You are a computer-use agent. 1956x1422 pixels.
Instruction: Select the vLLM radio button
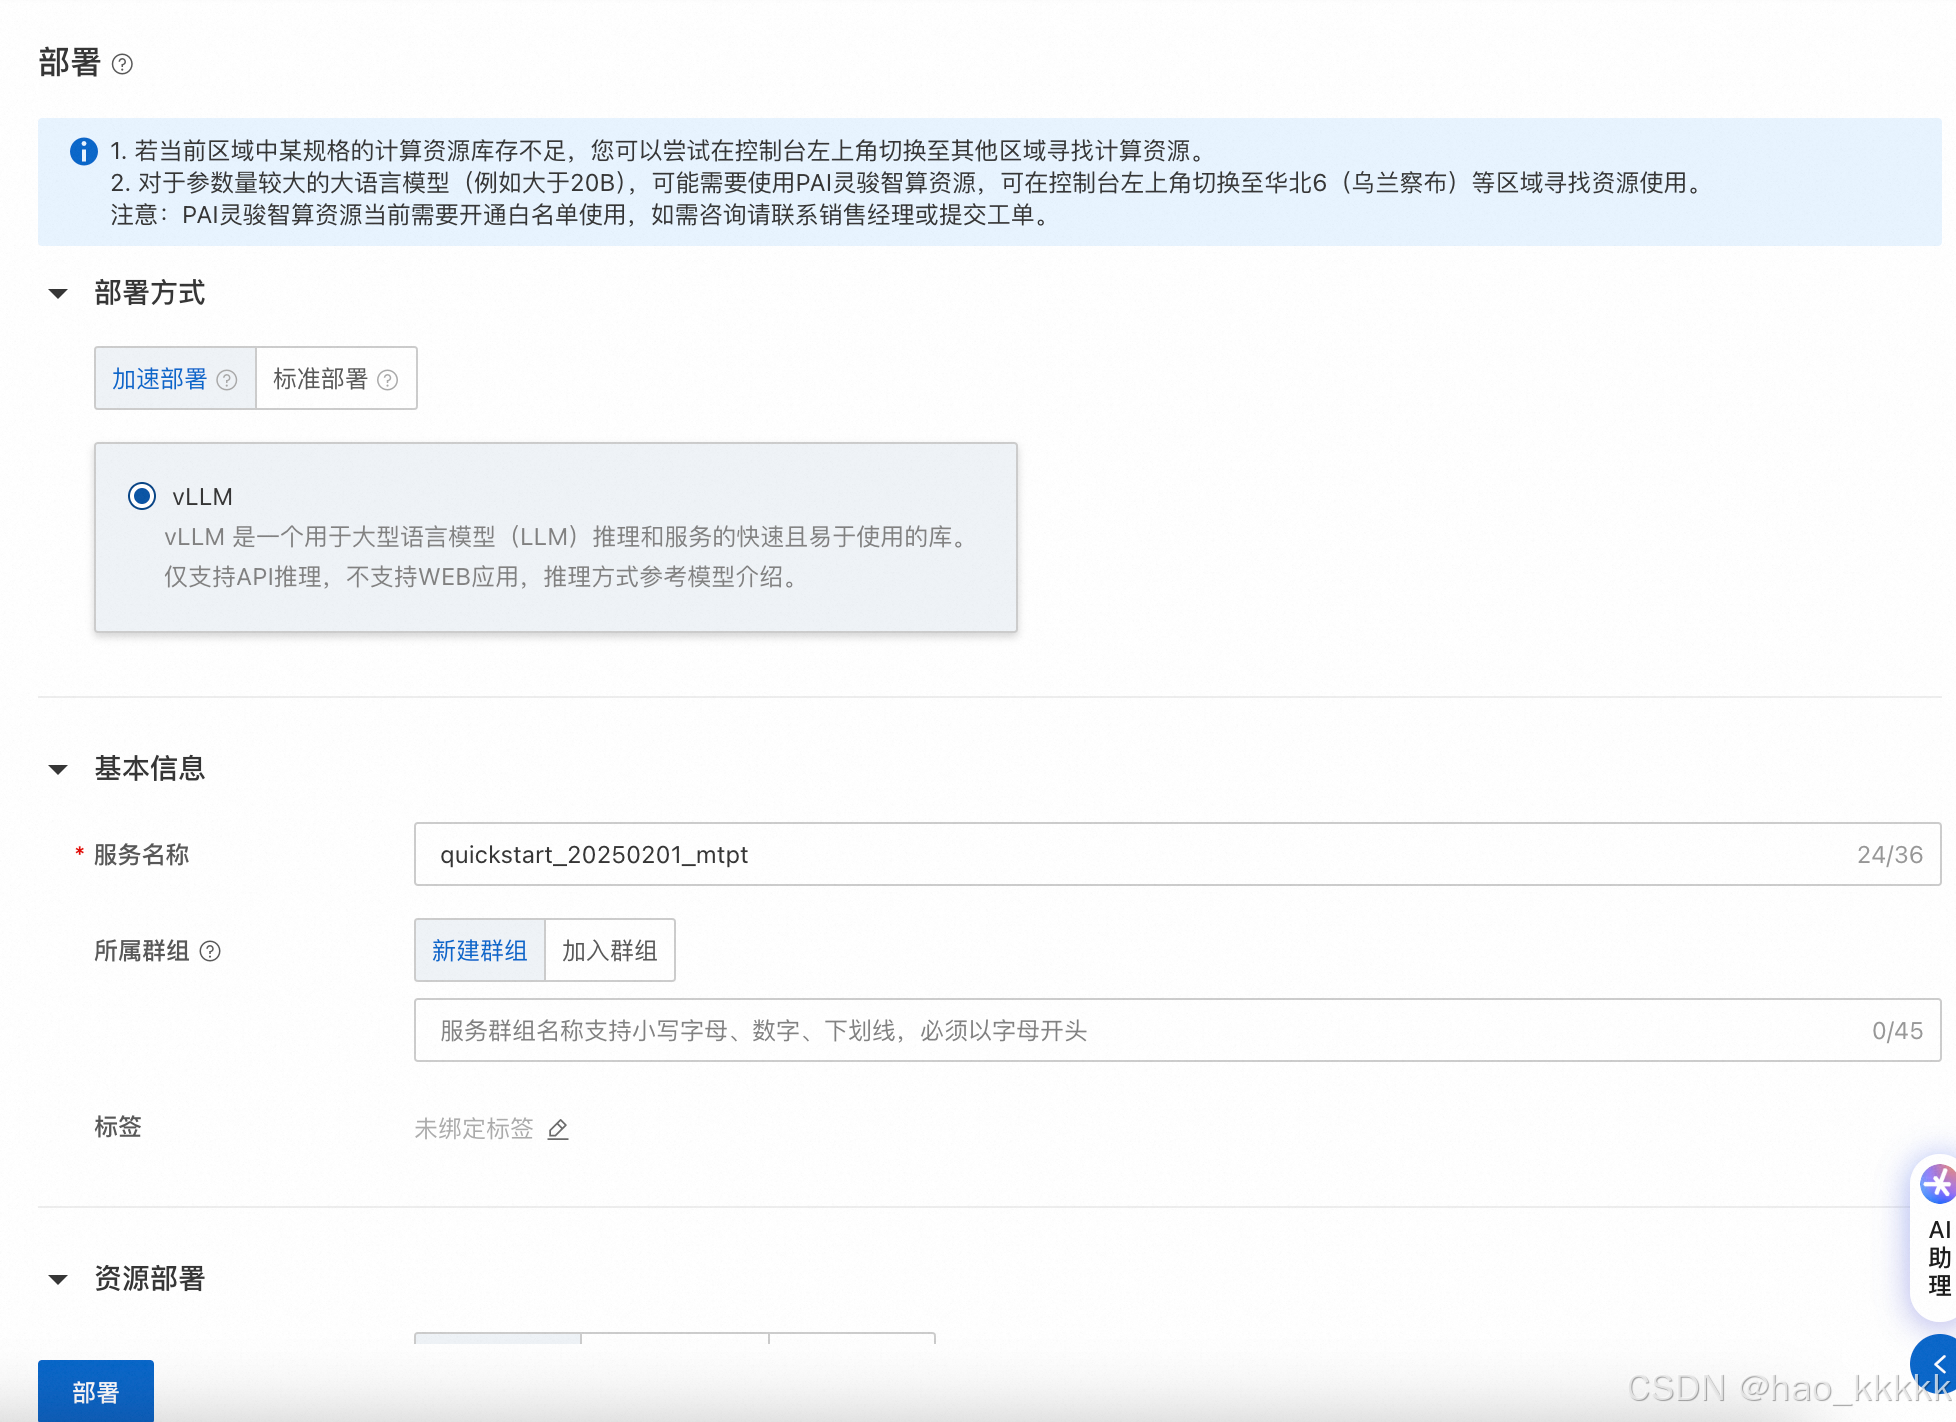coord(142,496)
